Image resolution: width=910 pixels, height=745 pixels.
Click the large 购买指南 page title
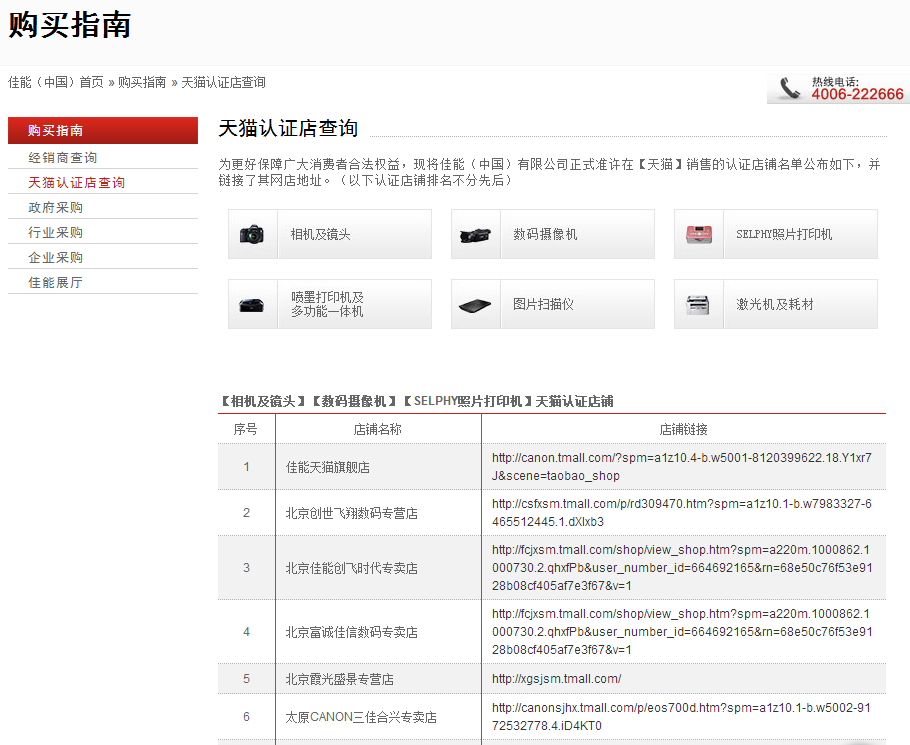[x=70, y=25]
